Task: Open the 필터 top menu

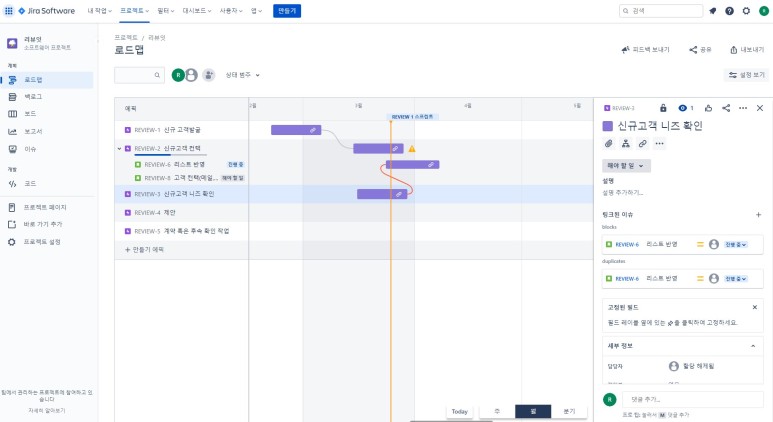Action: pyautogui.click(x=165, y=11)
